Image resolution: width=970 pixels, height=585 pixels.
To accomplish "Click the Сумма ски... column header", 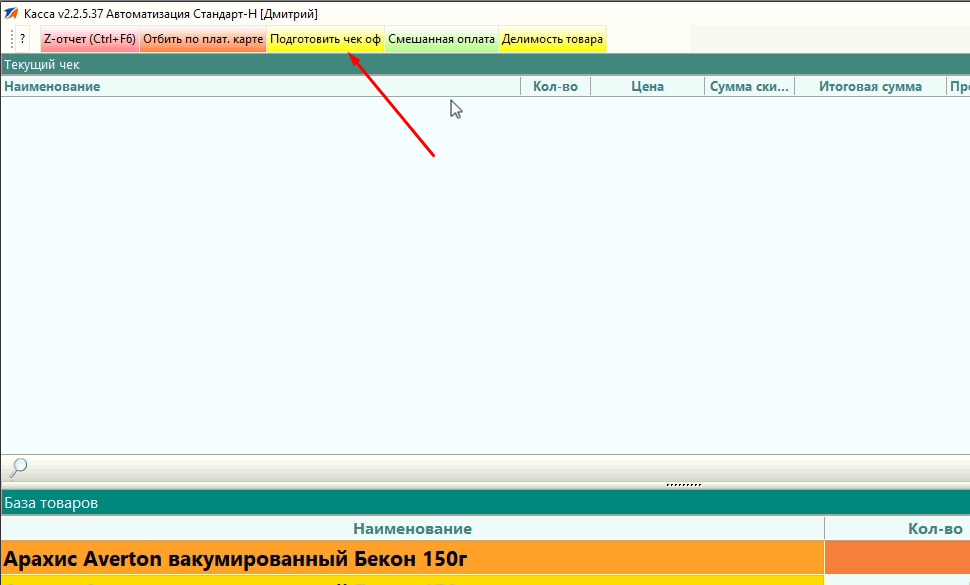I will (749, 87).
